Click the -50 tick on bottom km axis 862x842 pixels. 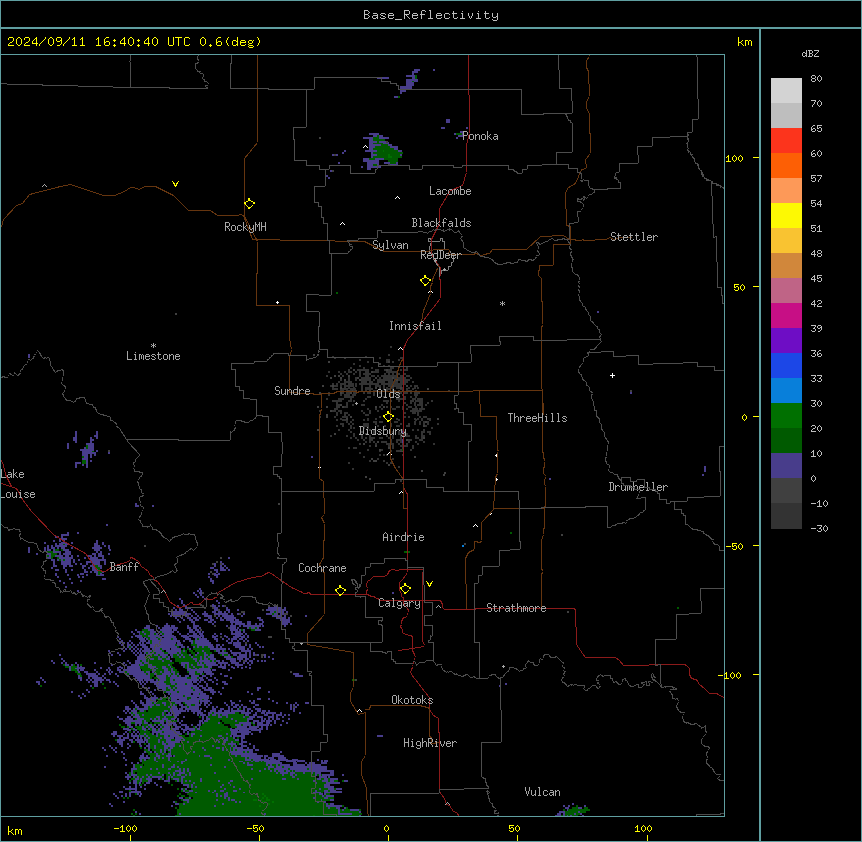point(255,828)
